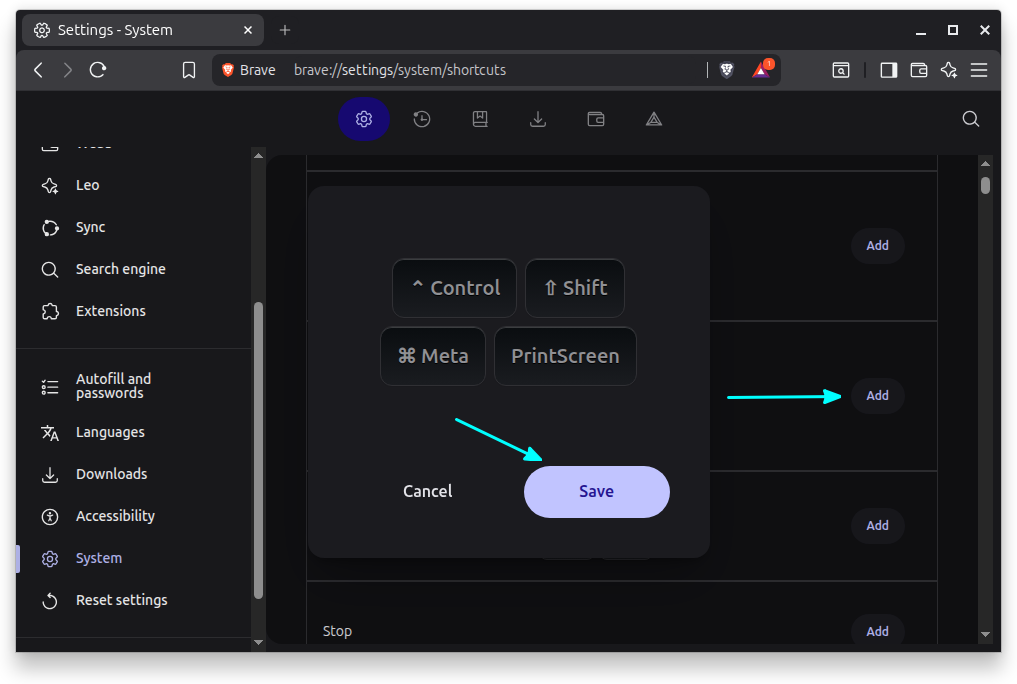Screen dimensions: 1017x684
Task: Select Extensions in settings sidebar
Action: coord(110,311)
